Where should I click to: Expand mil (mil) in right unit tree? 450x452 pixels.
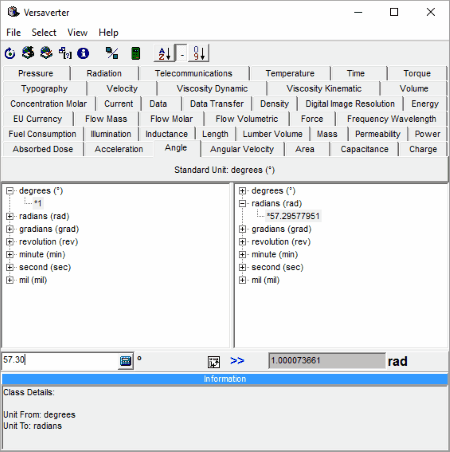click(242, 280)
